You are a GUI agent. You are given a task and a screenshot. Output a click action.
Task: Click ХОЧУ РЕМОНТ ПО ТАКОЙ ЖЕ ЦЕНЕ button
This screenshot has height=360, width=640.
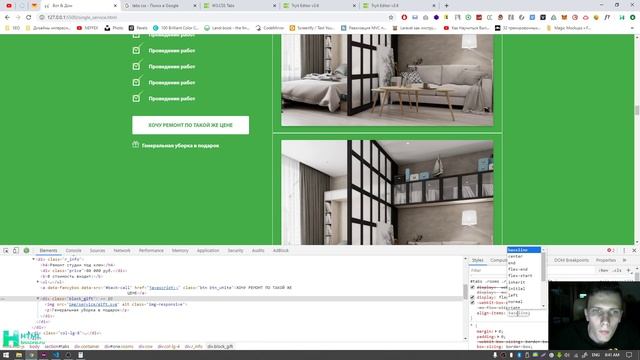pos(190,125)
